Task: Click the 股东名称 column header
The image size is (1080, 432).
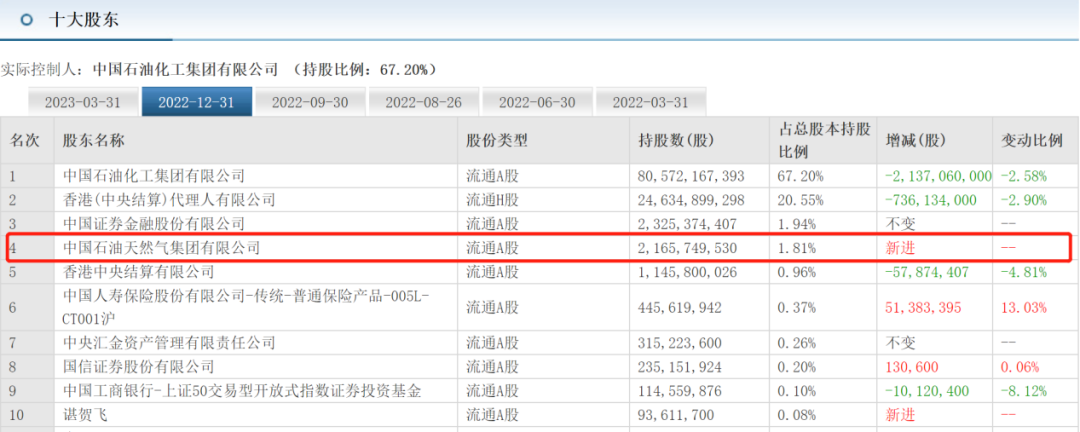Action: [x=94, y=141]
